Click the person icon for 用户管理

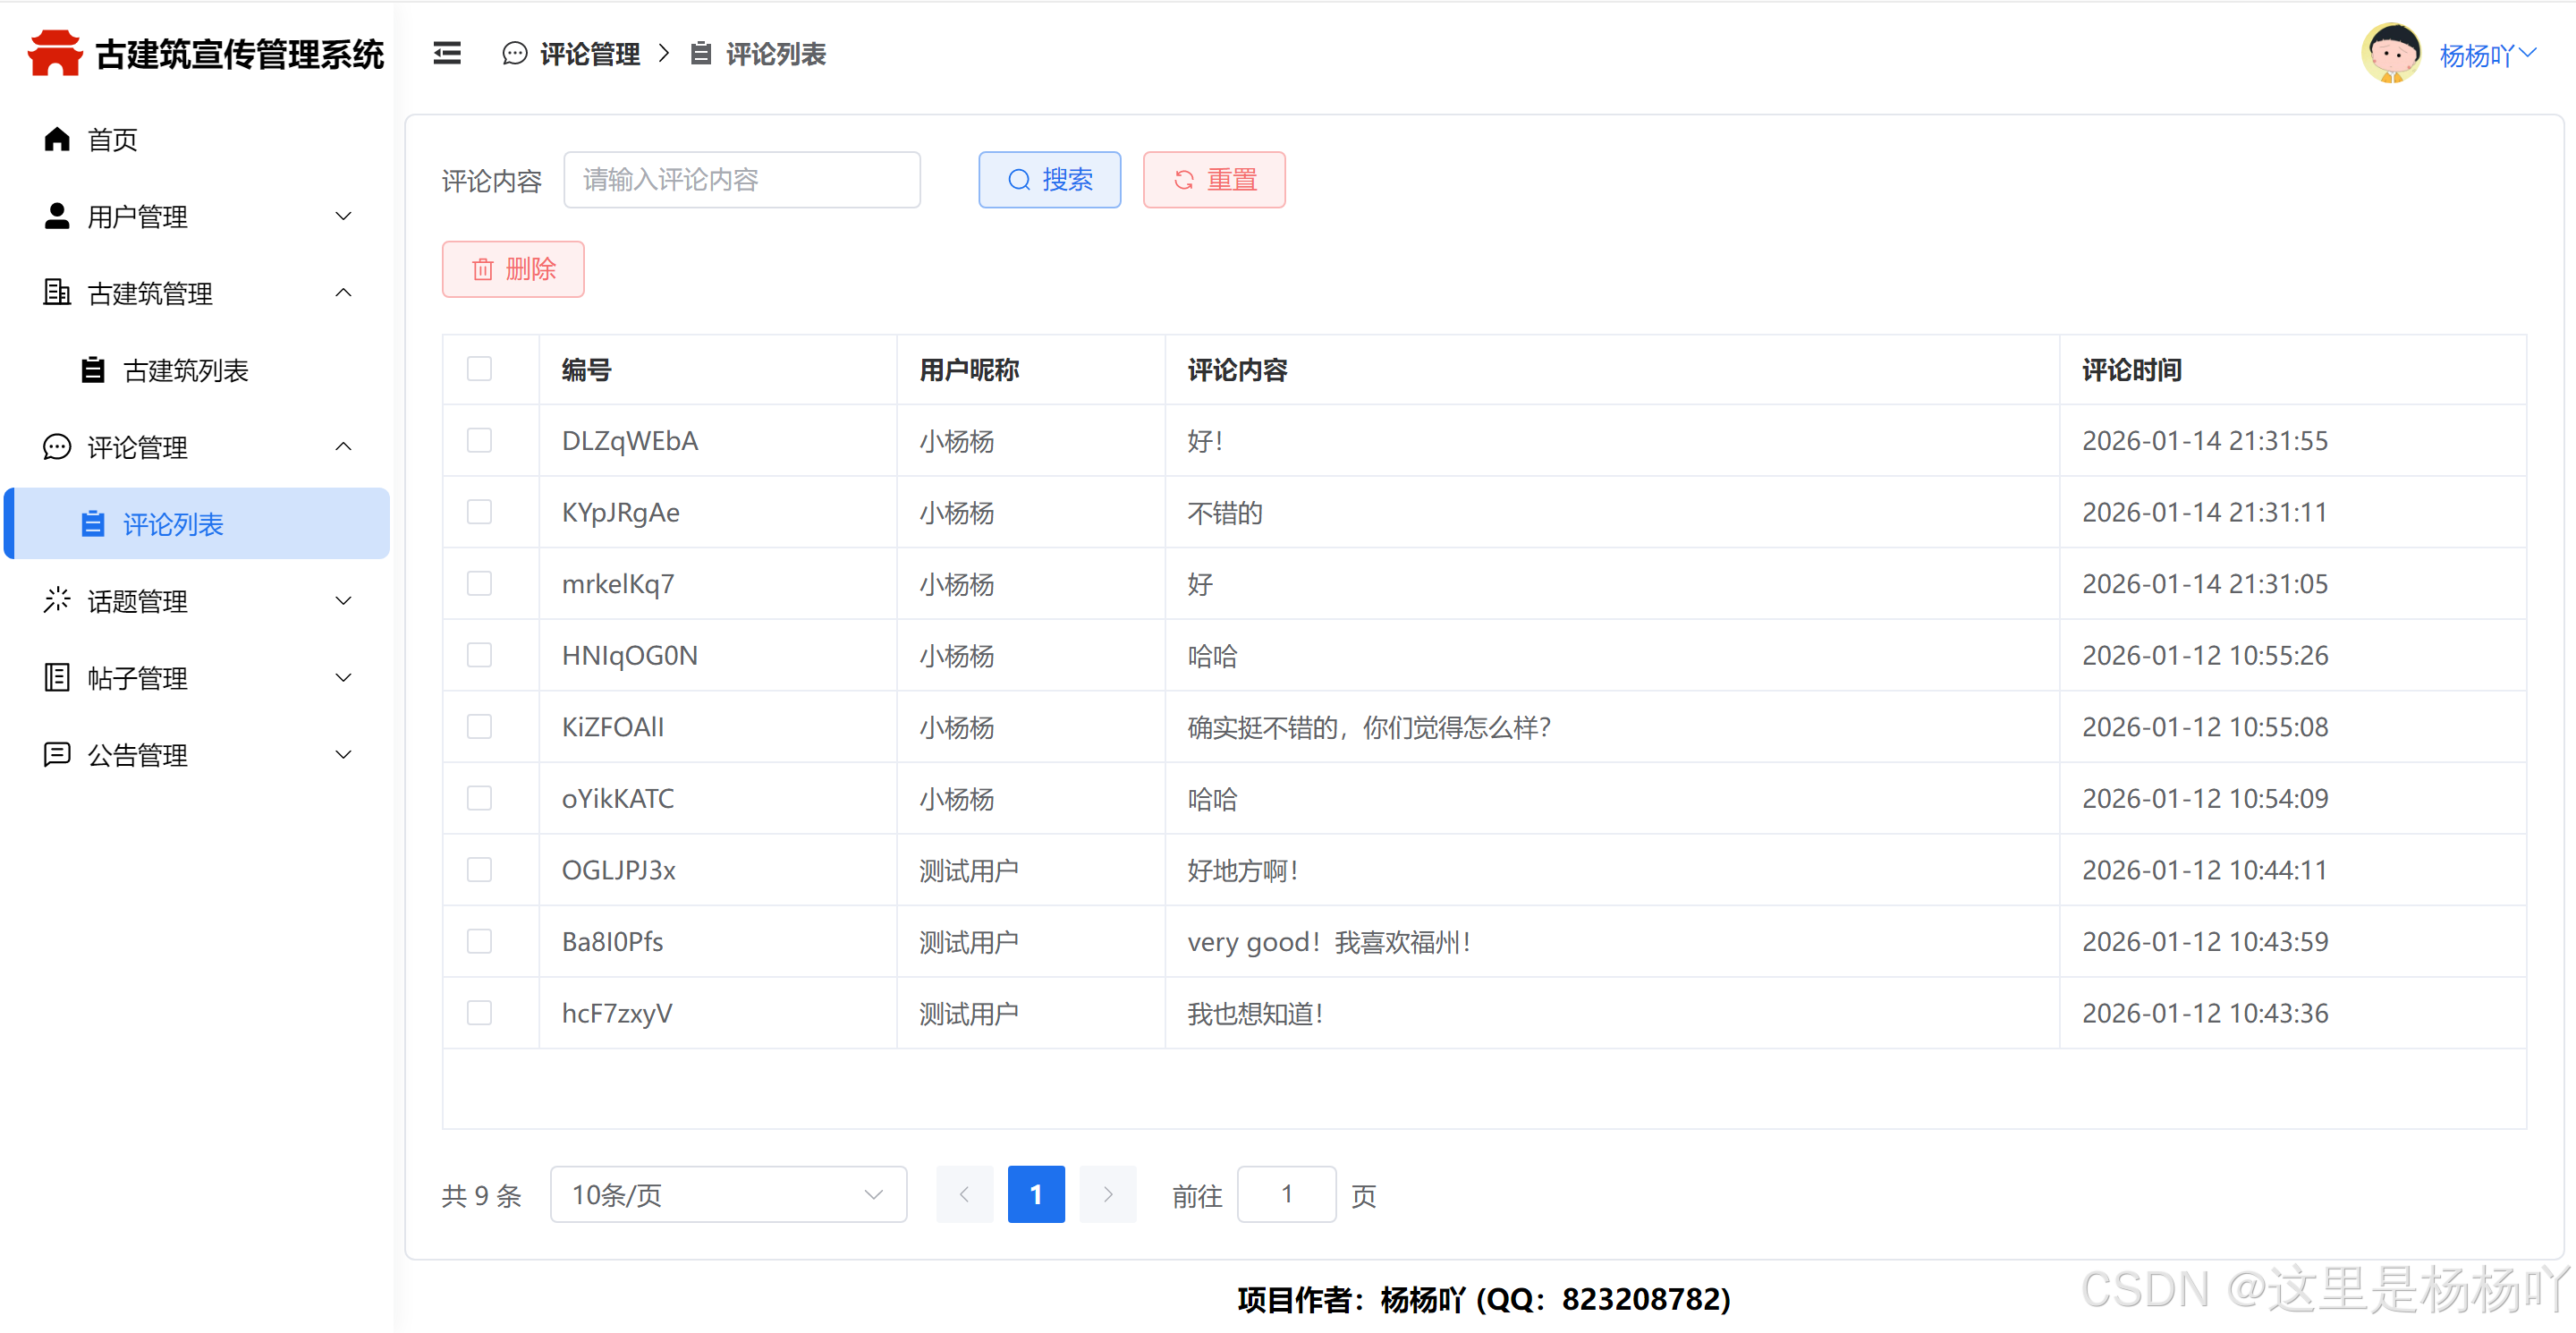[57, 216]
